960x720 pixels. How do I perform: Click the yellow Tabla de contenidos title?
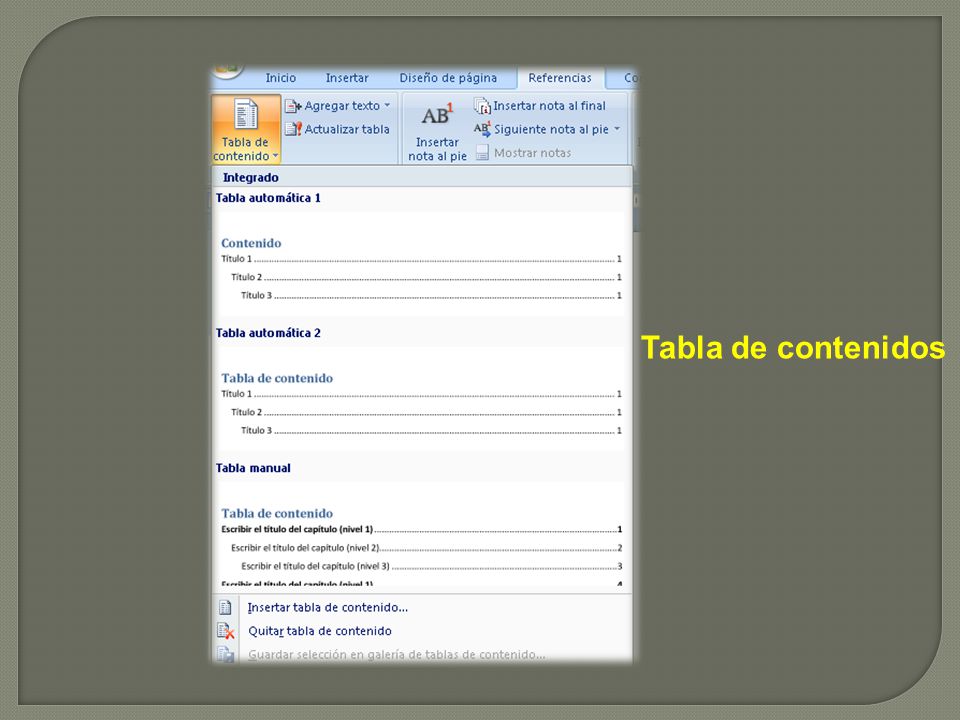[793, 347]
